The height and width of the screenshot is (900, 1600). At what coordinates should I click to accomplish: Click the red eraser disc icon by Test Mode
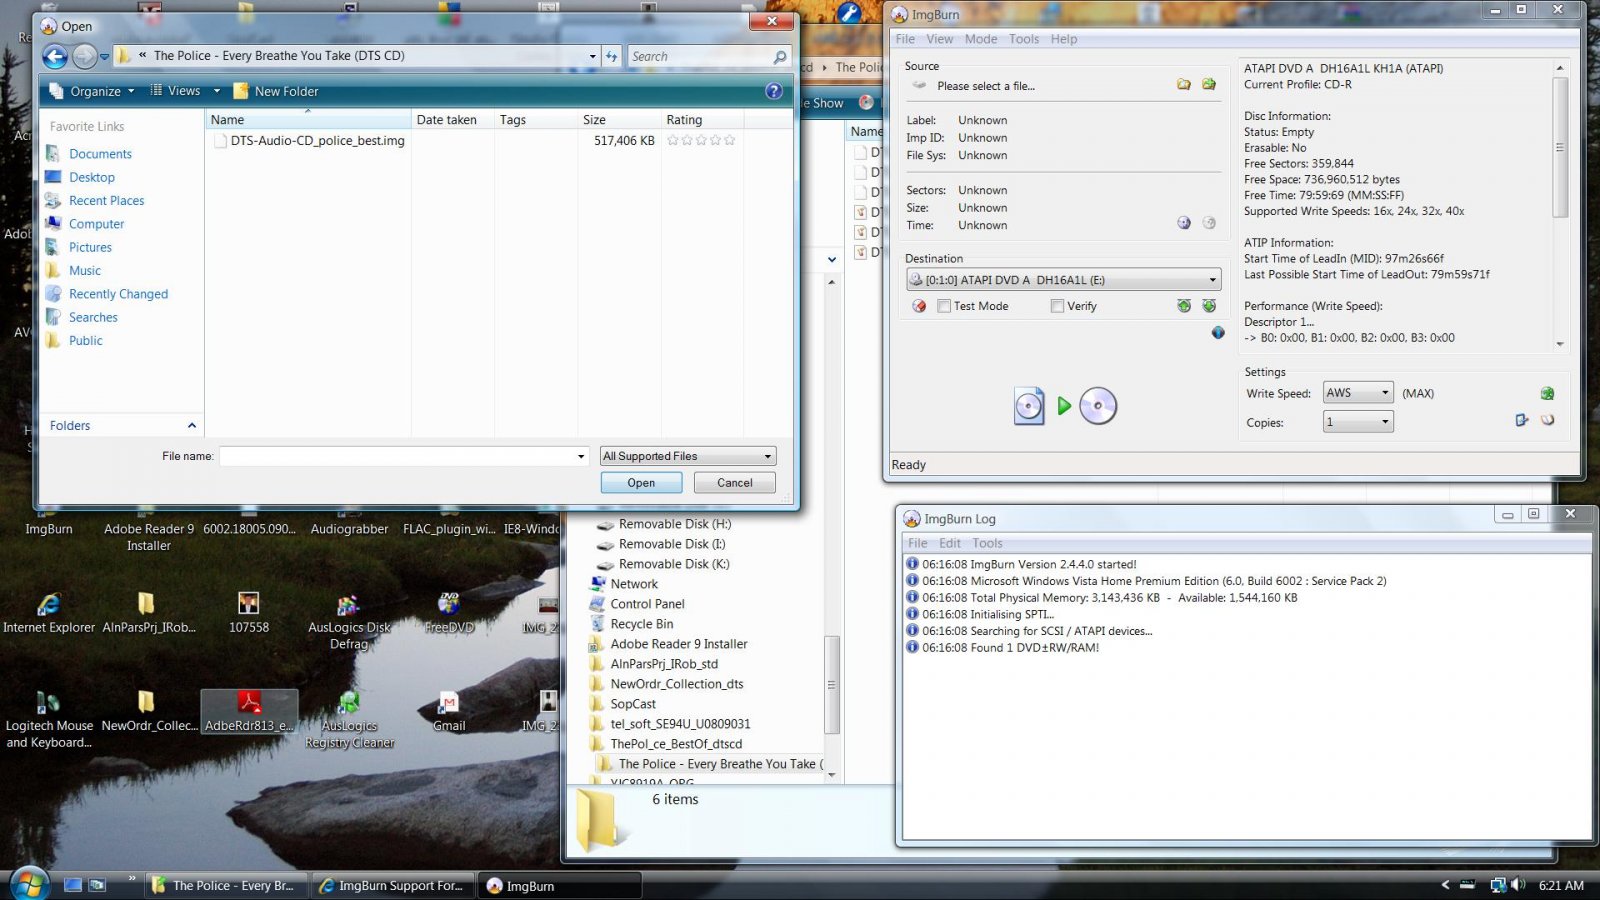919,306
